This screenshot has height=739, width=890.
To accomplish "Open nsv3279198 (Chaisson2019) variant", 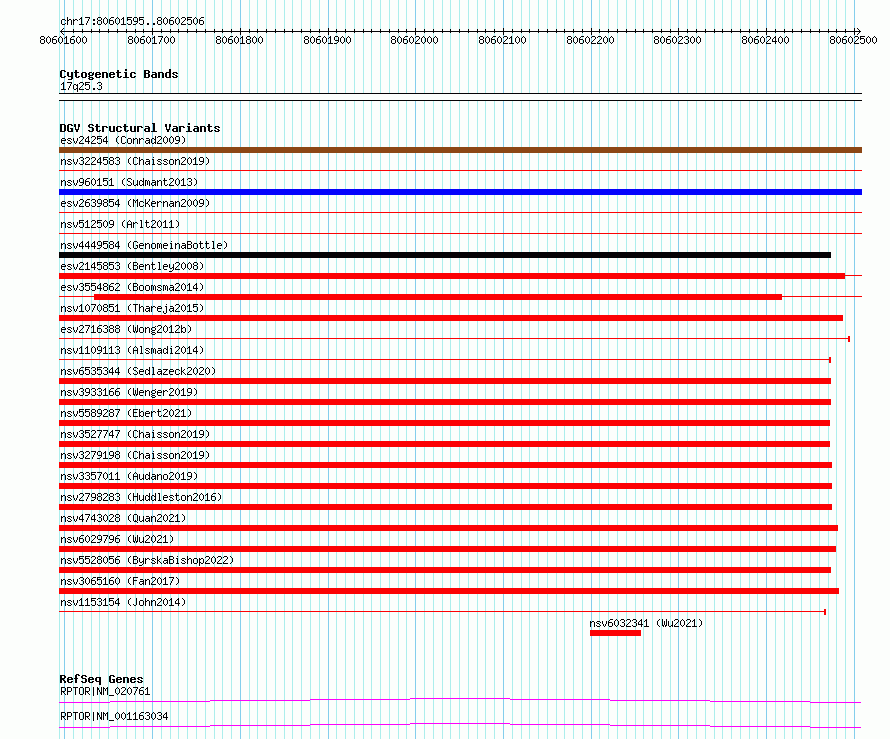I will pyautogui.click(x=135, y=455).
